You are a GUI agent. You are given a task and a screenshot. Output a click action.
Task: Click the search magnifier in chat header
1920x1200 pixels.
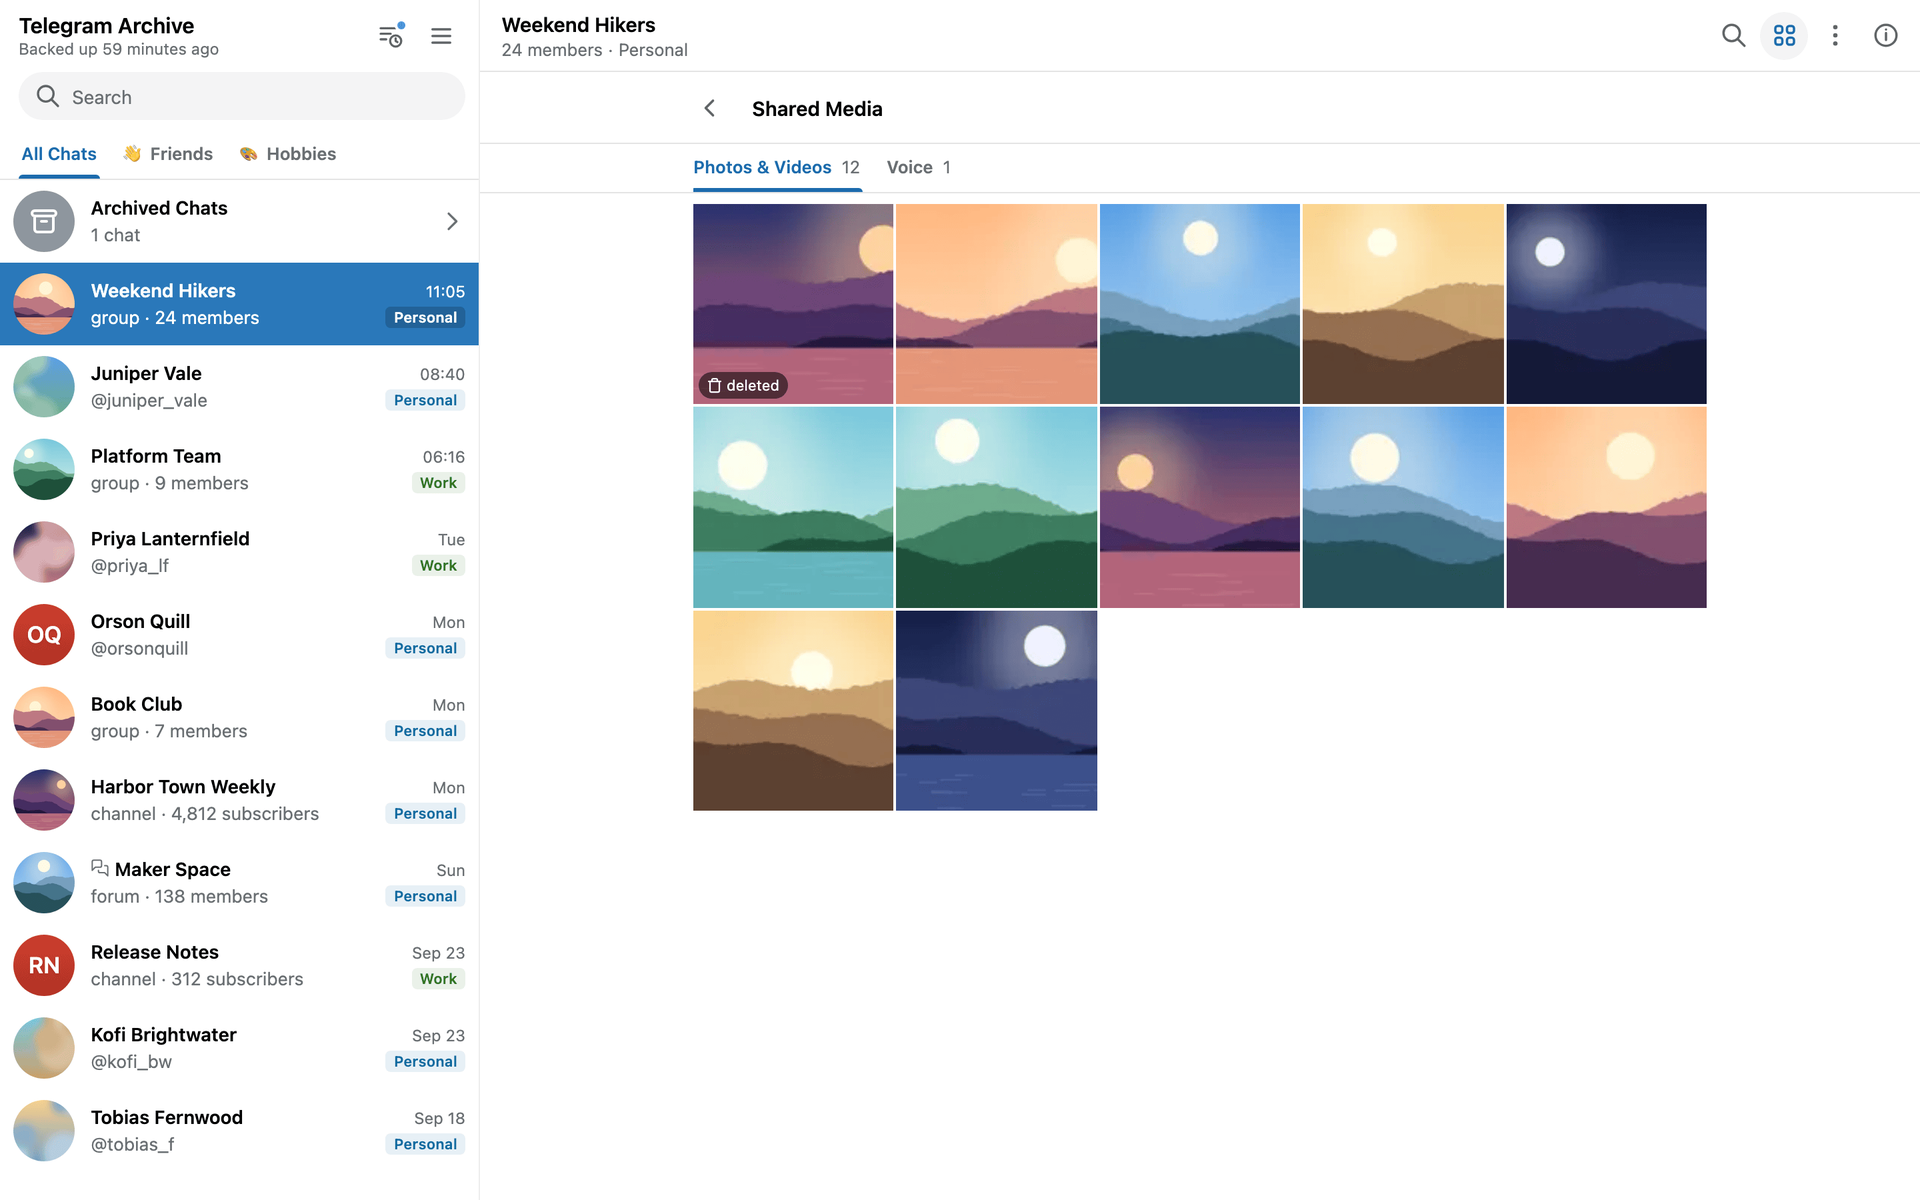(1733, 36)
